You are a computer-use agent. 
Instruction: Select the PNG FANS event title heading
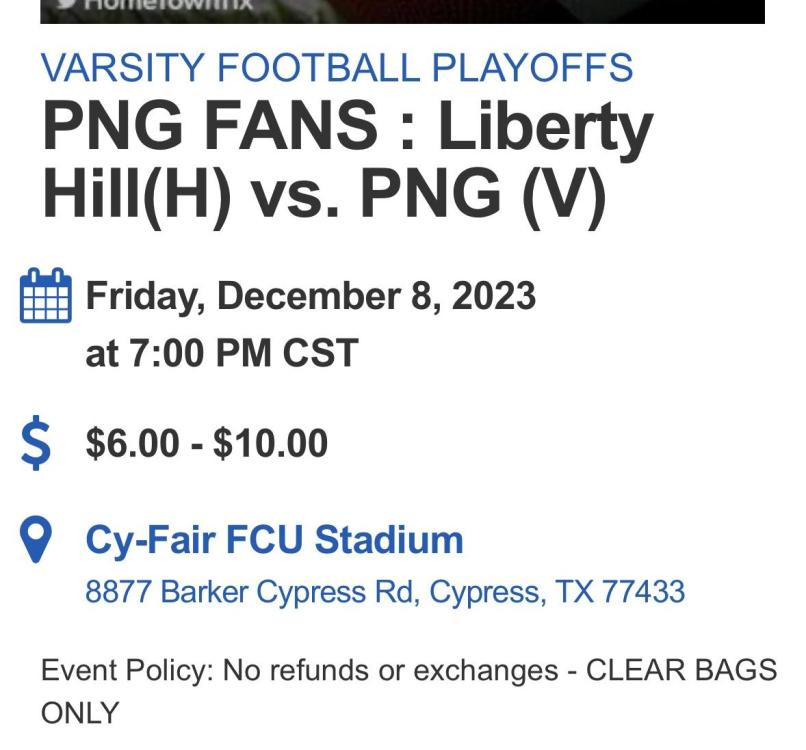point(347,160)
